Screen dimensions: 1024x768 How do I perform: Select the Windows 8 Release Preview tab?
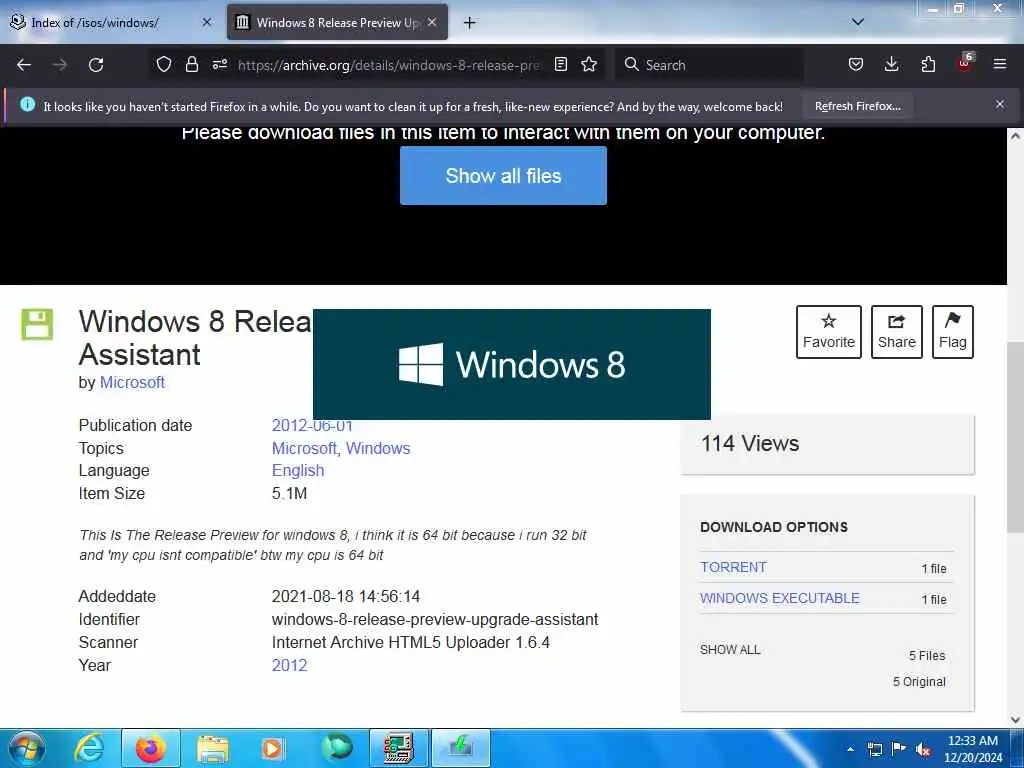click(x=338, y=23)
